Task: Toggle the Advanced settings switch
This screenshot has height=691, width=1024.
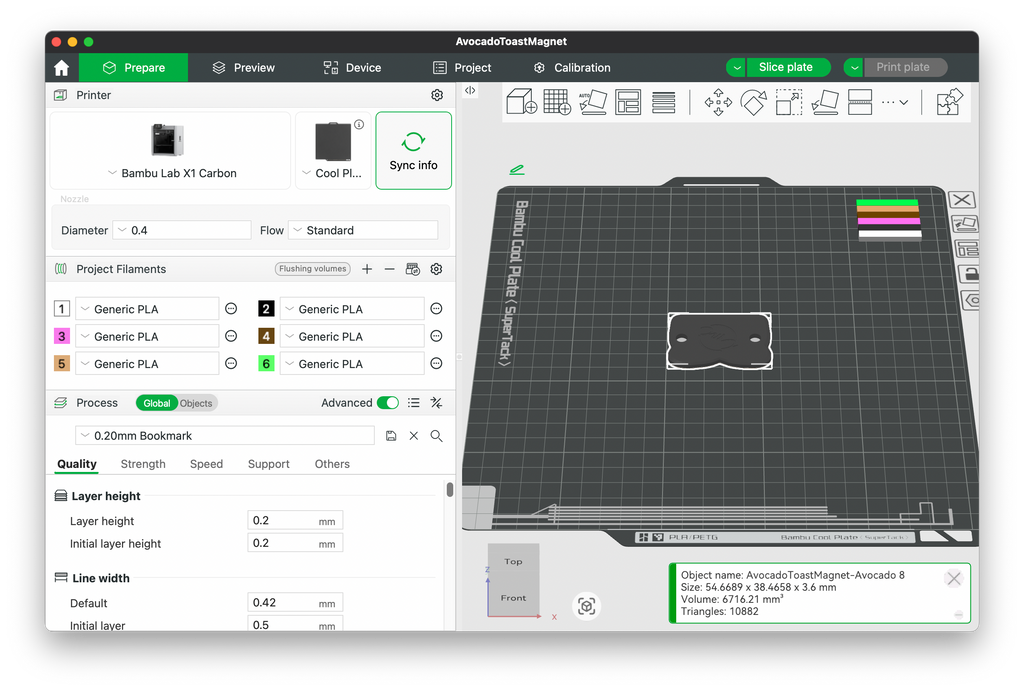Action: (x=388, y=403)
